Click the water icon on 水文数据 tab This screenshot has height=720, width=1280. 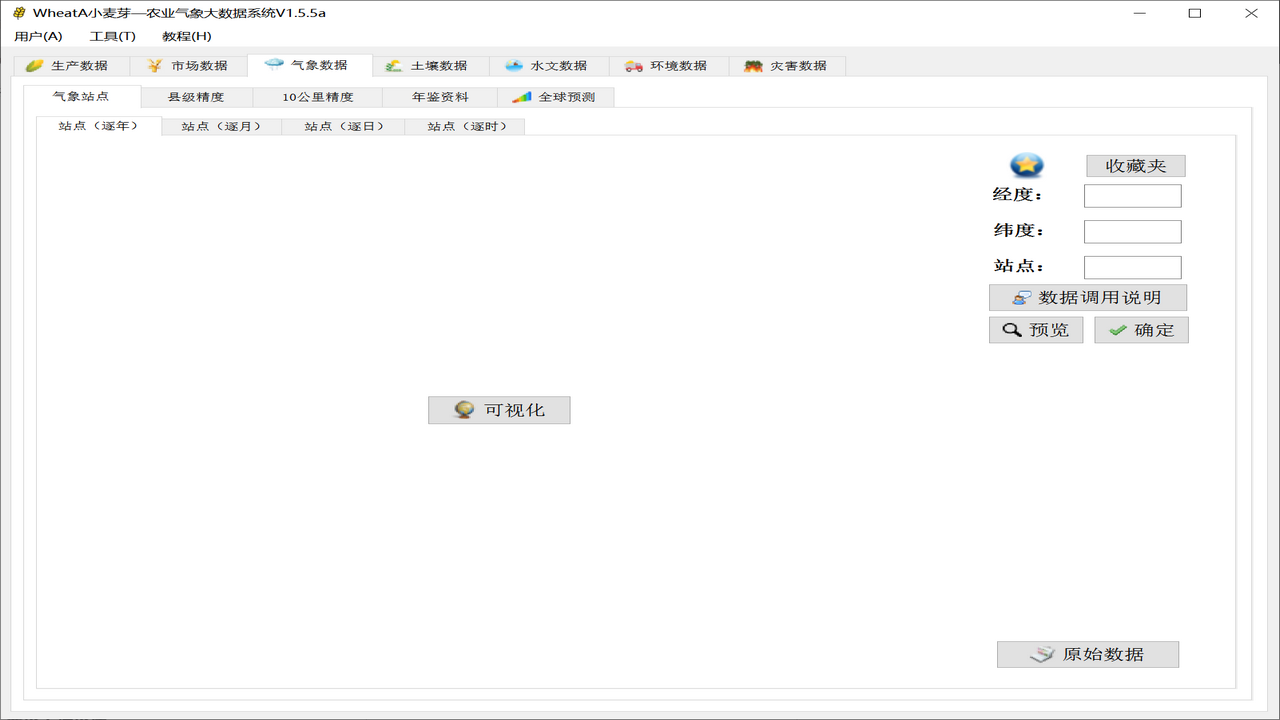tap(512, 64)
